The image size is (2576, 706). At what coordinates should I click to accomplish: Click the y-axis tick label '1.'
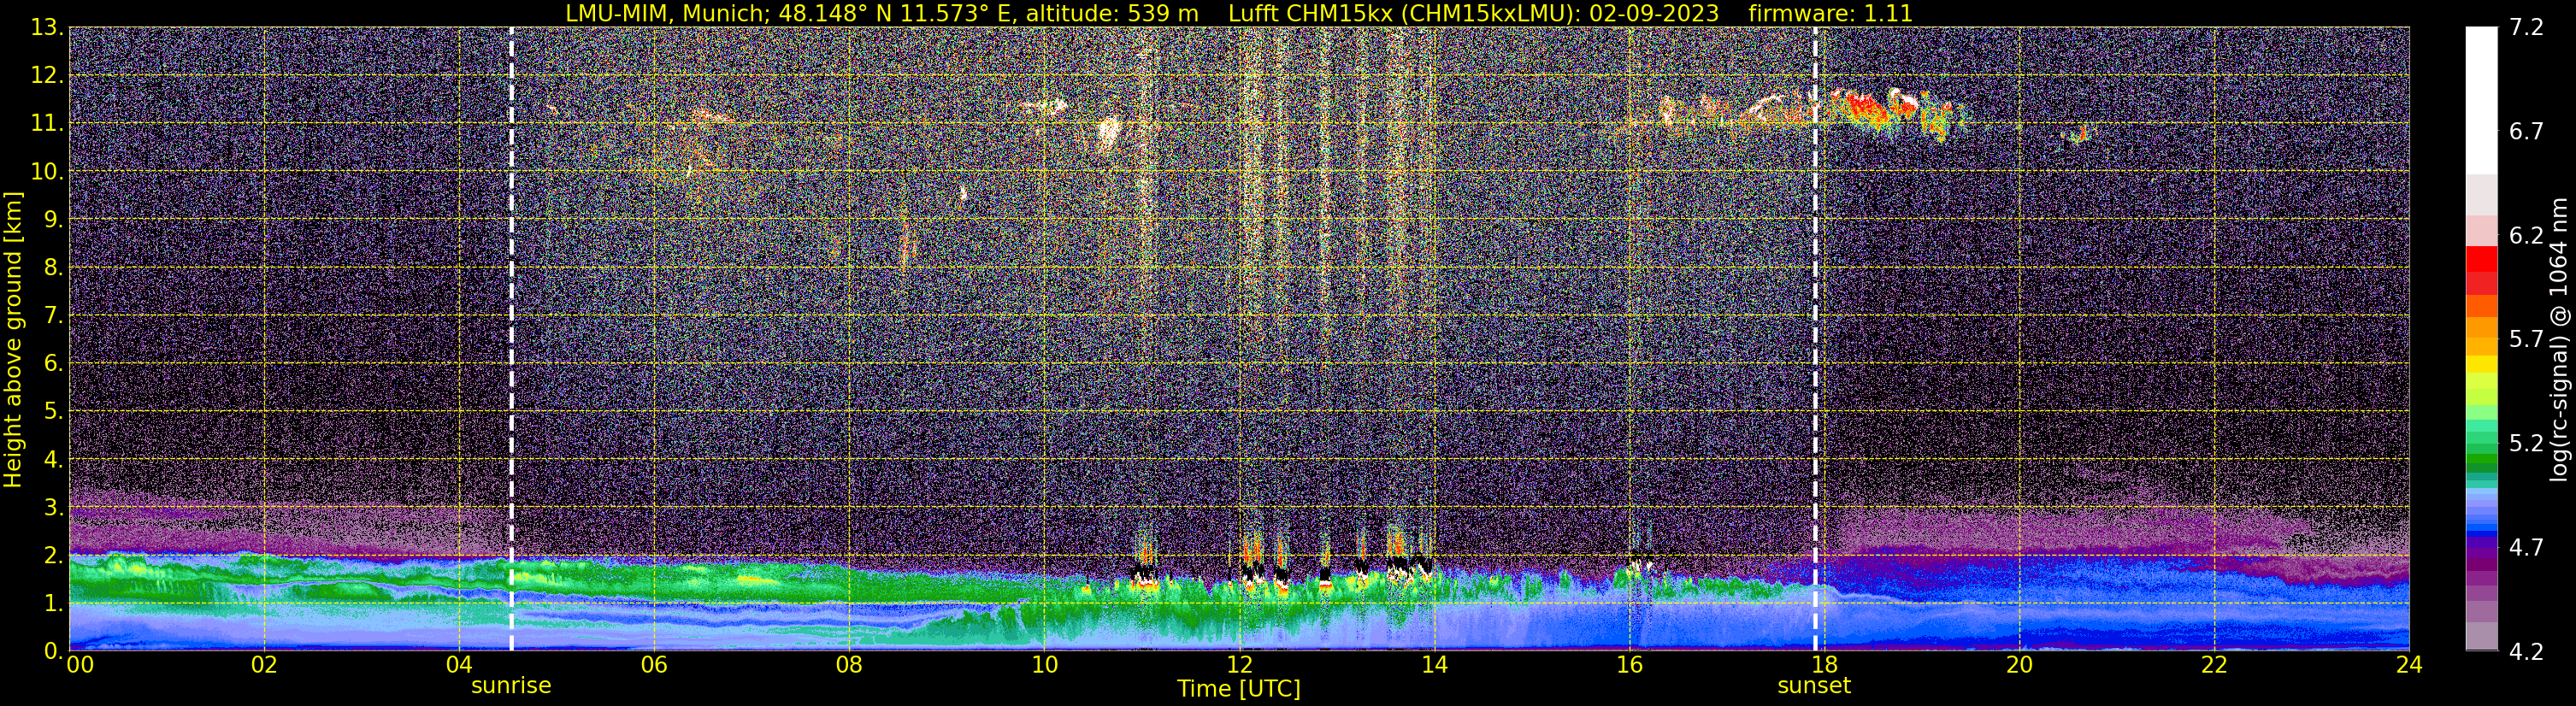point(54,603)
